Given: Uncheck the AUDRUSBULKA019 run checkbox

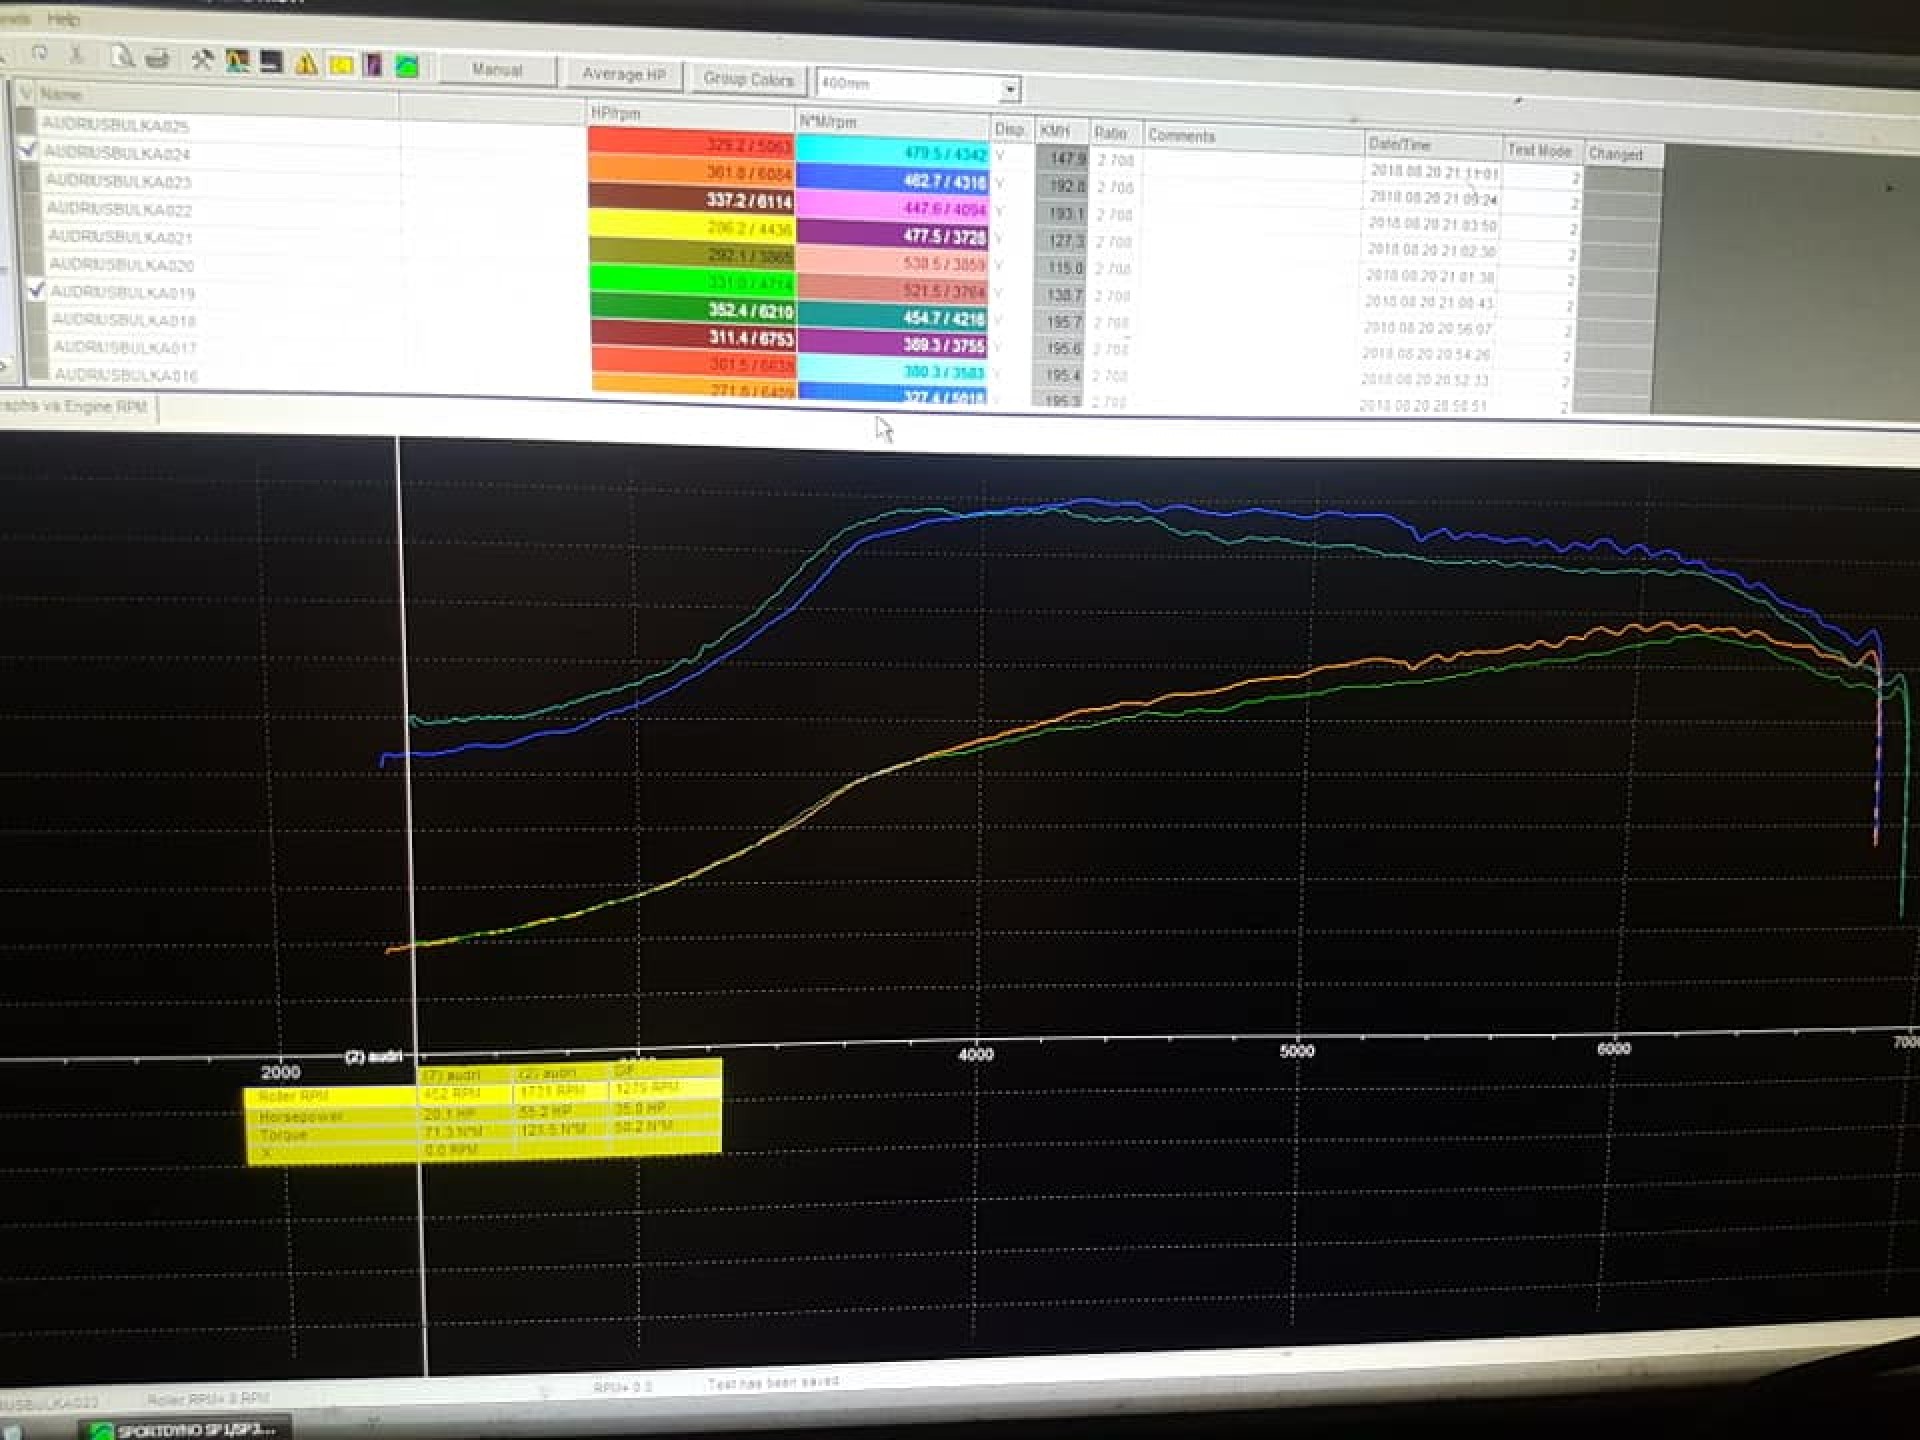Looking at the screenshot, I should 36,290.
